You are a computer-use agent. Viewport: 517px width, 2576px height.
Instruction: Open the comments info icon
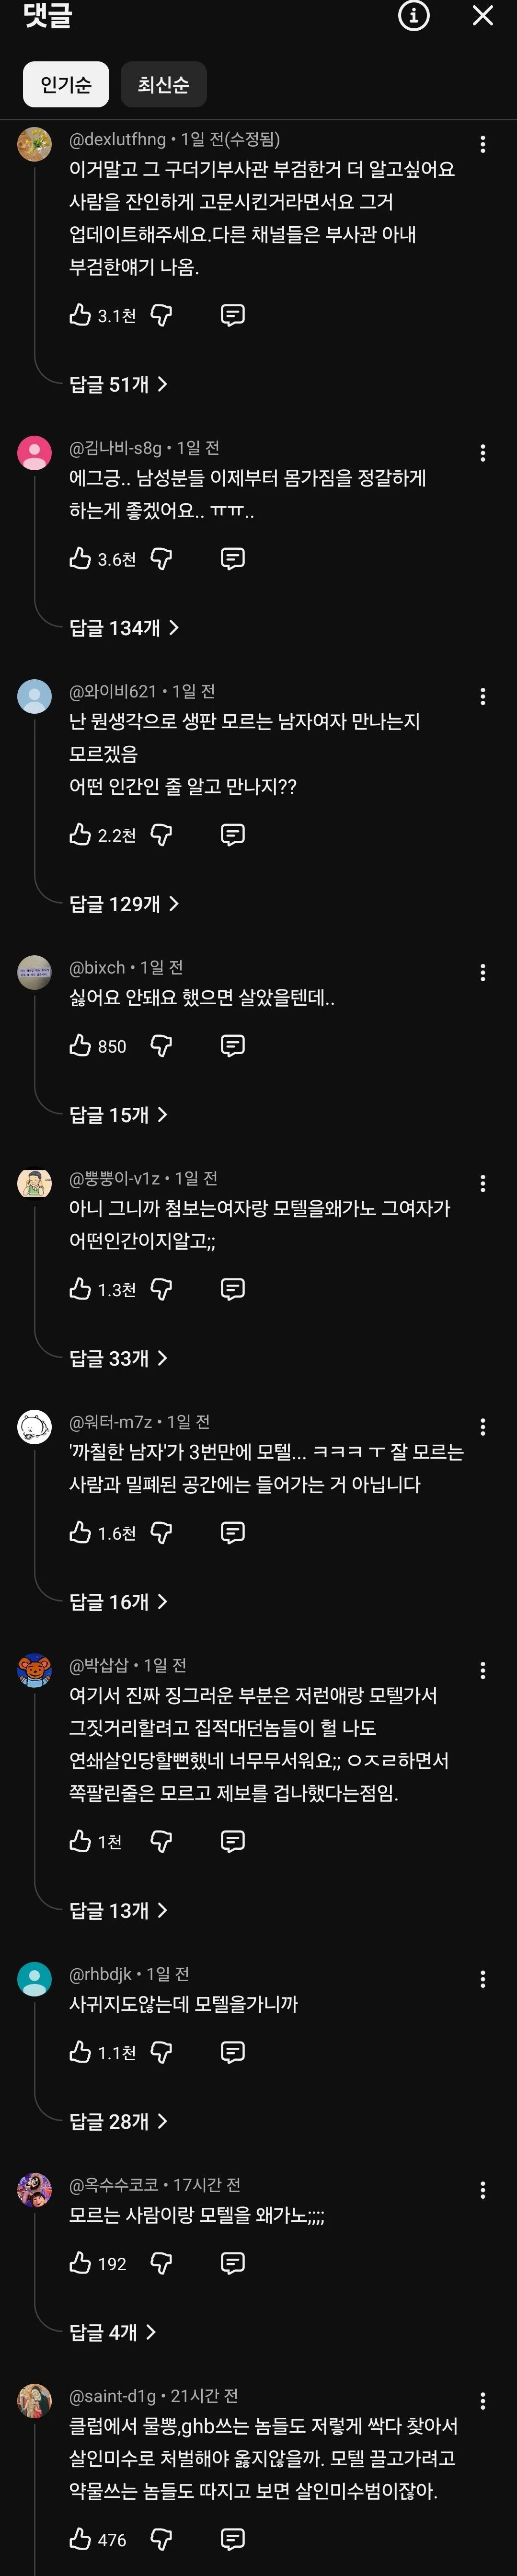[413, 16]
